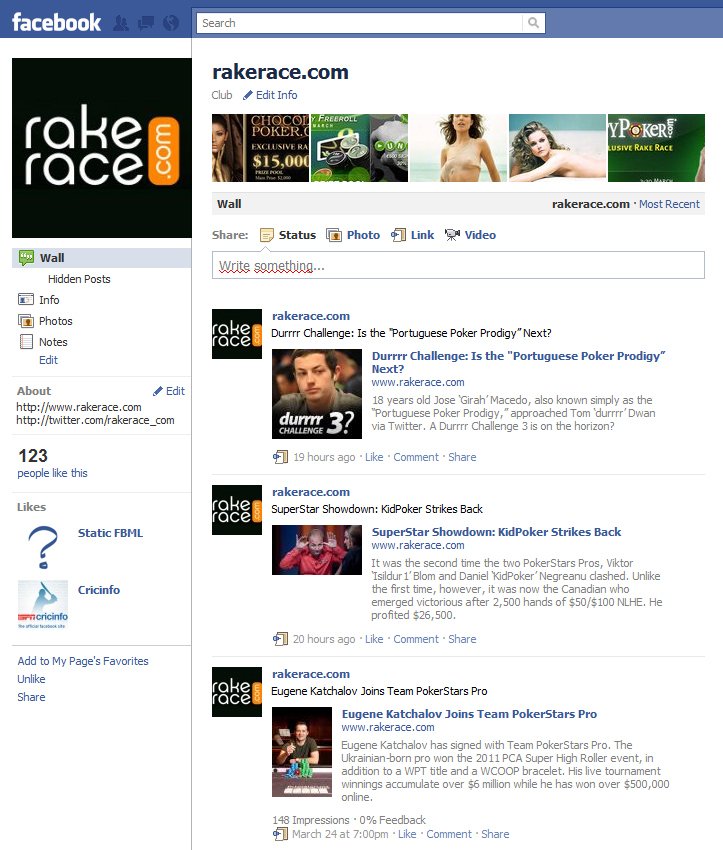Click the durrrr challenge 3 article image
723x850 pixels.
pos(317,394)
